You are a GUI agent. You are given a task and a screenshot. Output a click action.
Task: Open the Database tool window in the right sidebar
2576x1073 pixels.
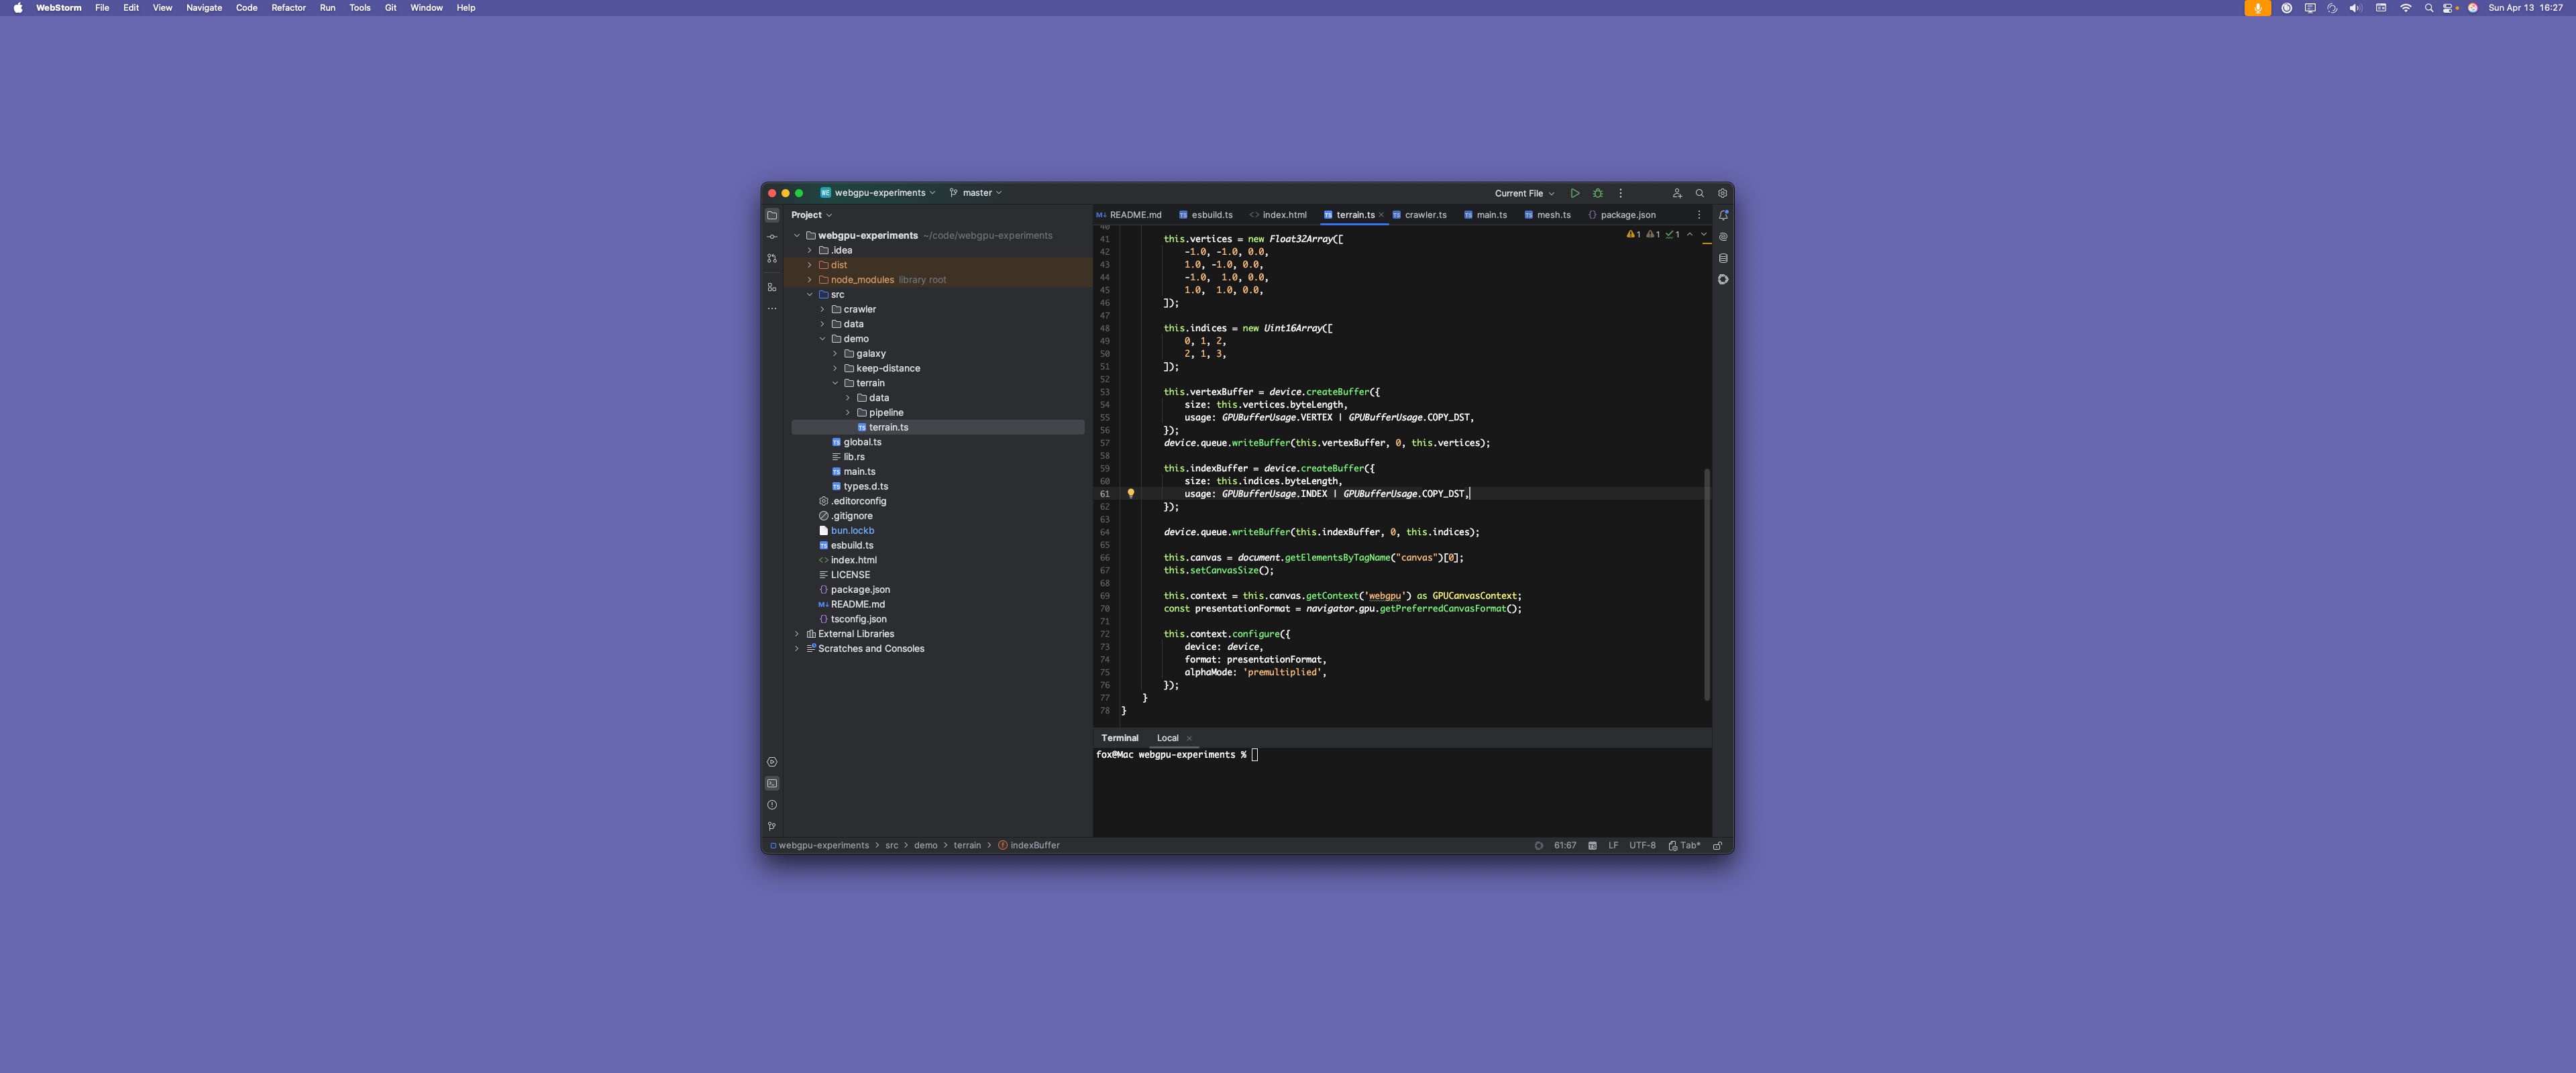click(1723, 258)
